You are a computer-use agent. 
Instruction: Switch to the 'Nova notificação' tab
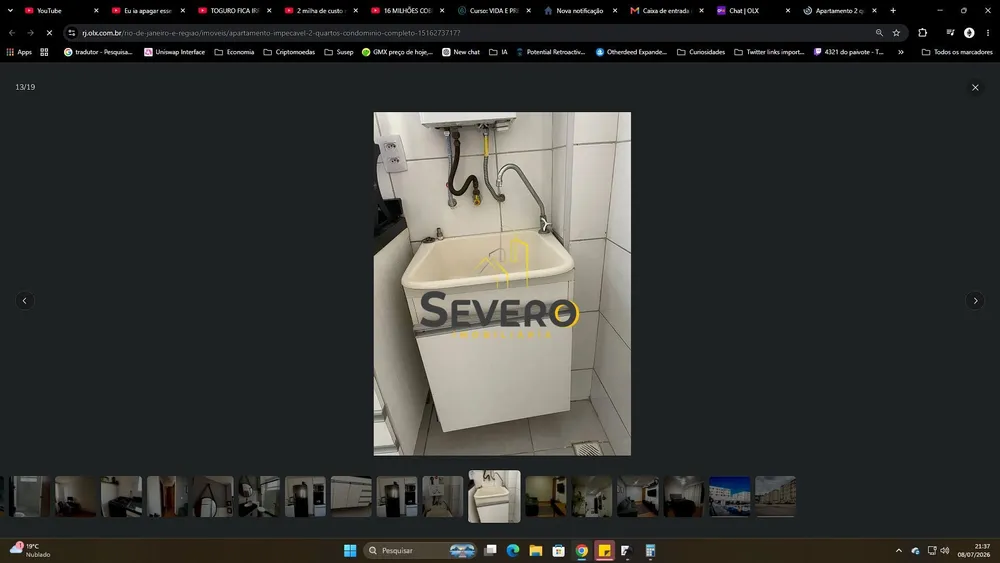point(578,10)
